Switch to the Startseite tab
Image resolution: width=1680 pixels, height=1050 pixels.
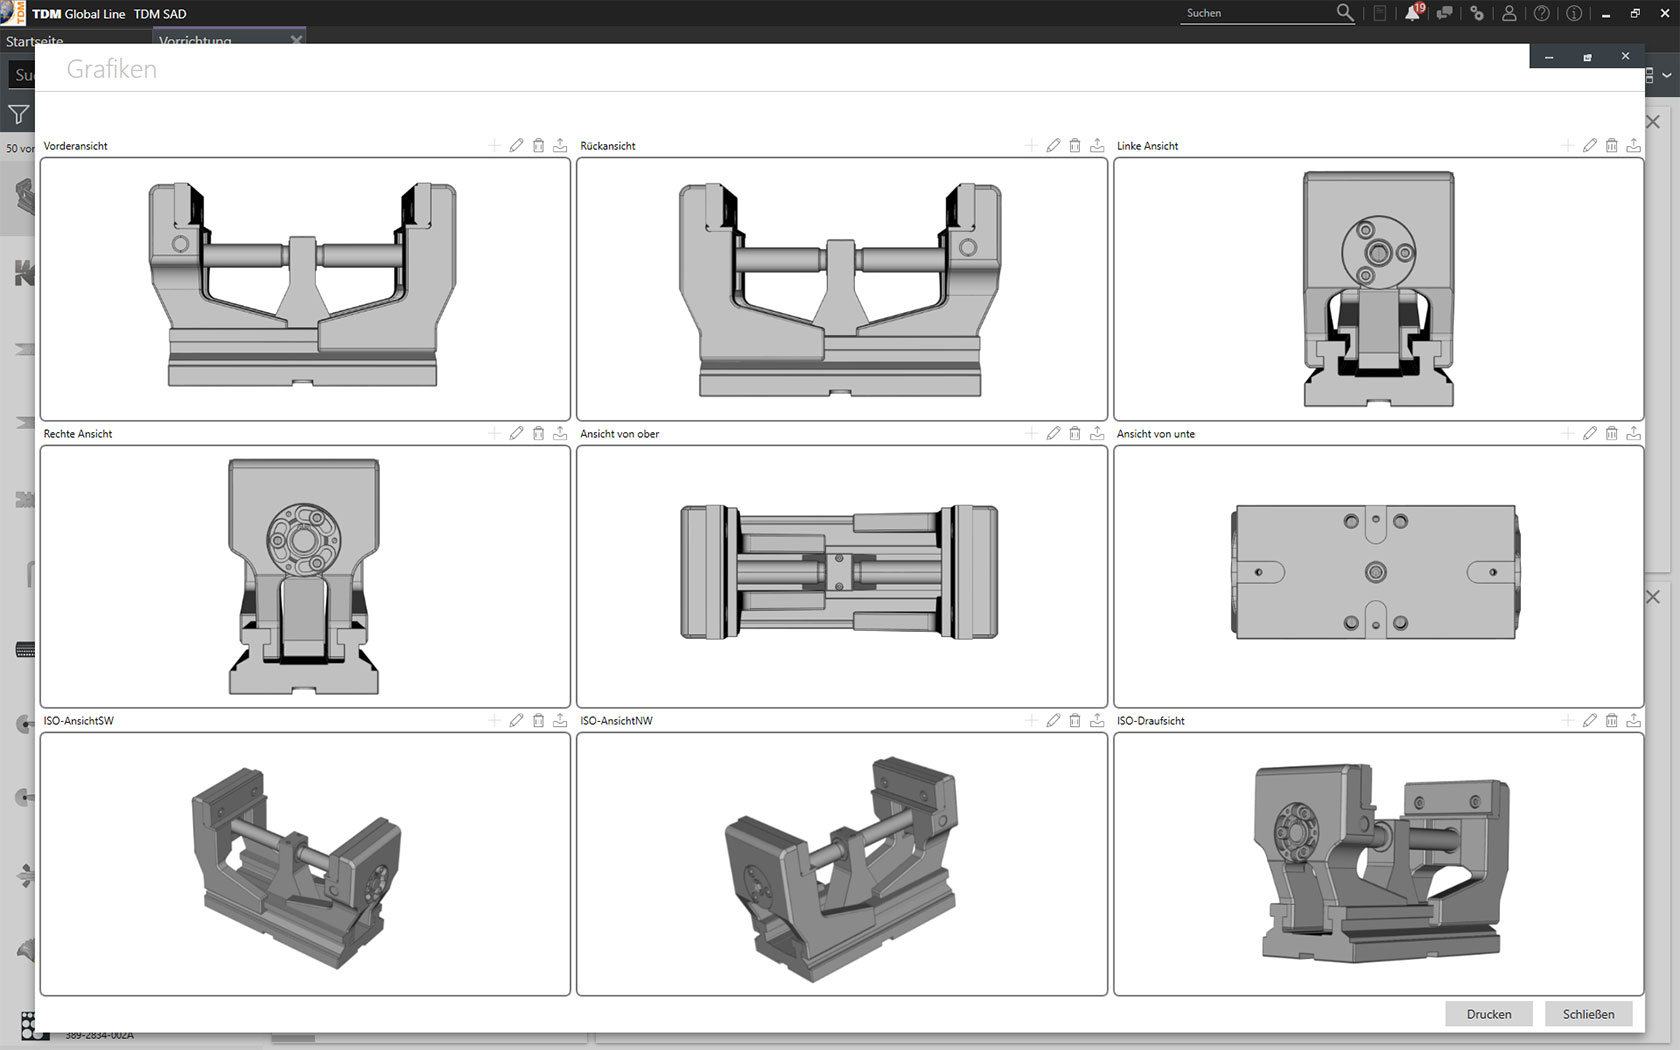click(34, 39)
